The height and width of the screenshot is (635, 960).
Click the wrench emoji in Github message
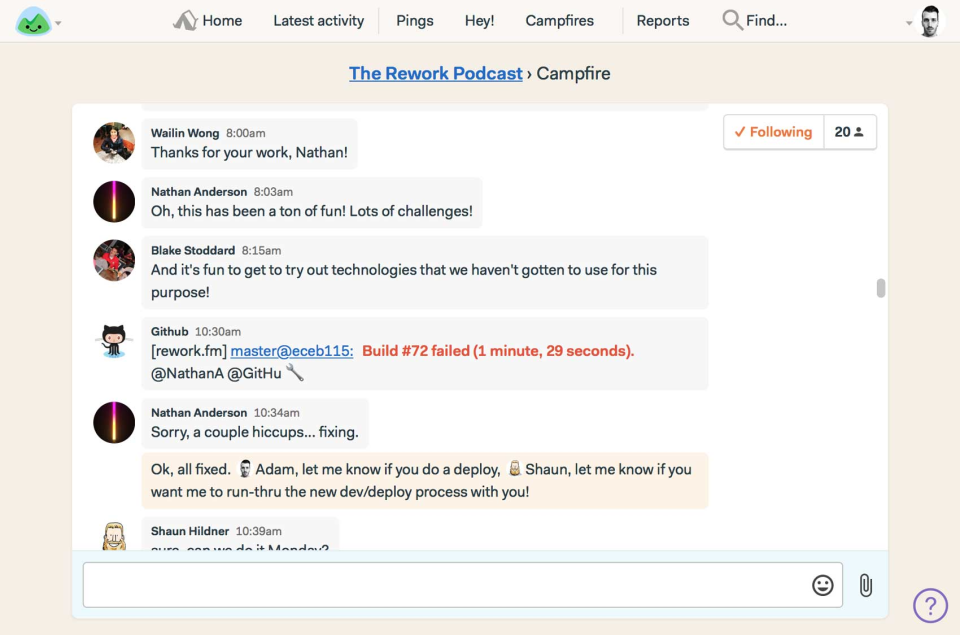[295, 372]
